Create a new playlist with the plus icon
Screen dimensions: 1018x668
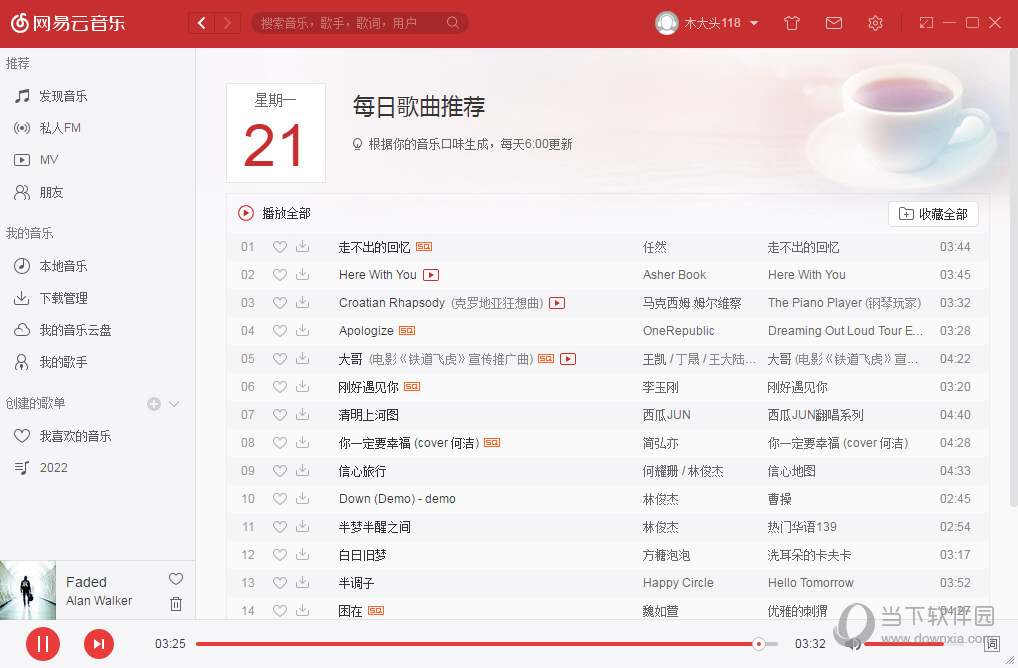[x=152, y=404]
